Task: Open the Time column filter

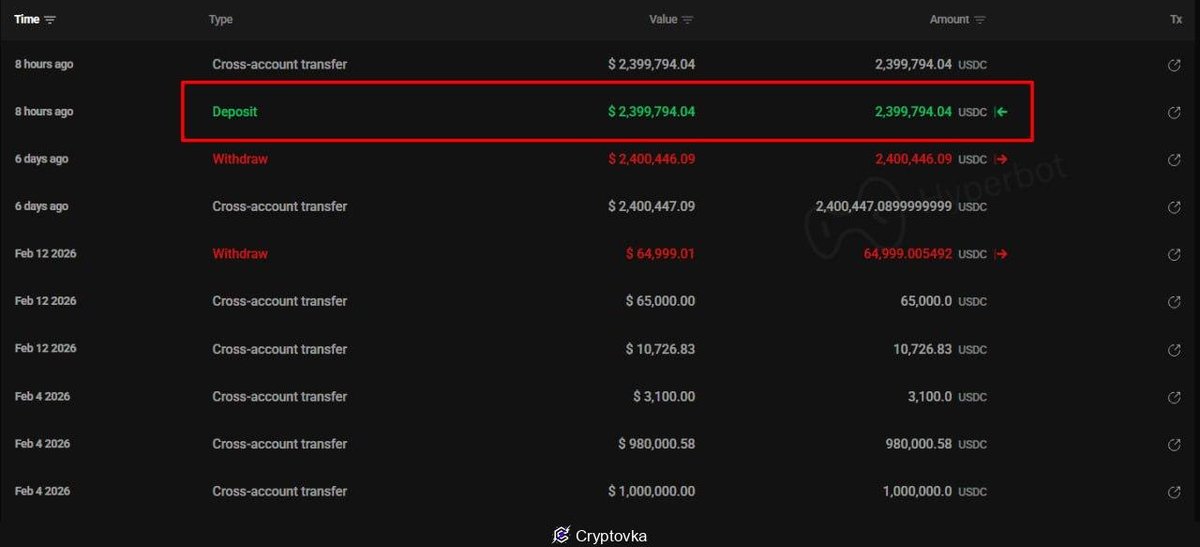Action: point(50,20)
